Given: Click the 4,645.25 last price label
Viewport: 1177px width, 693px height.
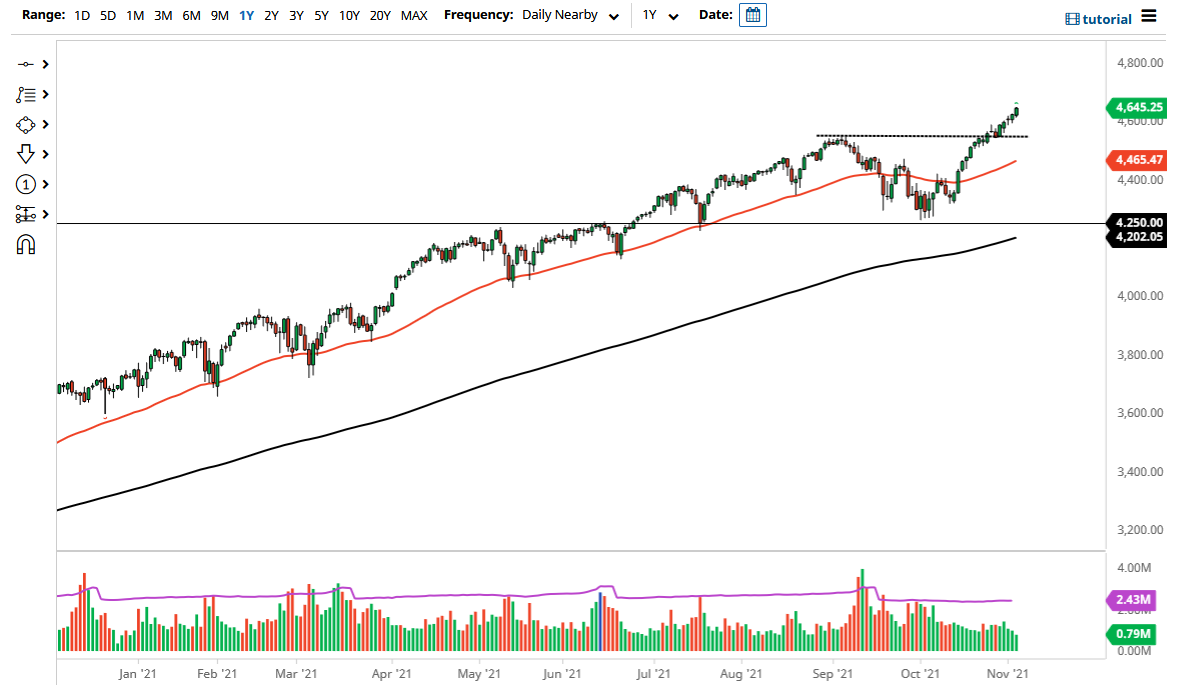Looking at the screenshot, I should tap(1137, 107).
